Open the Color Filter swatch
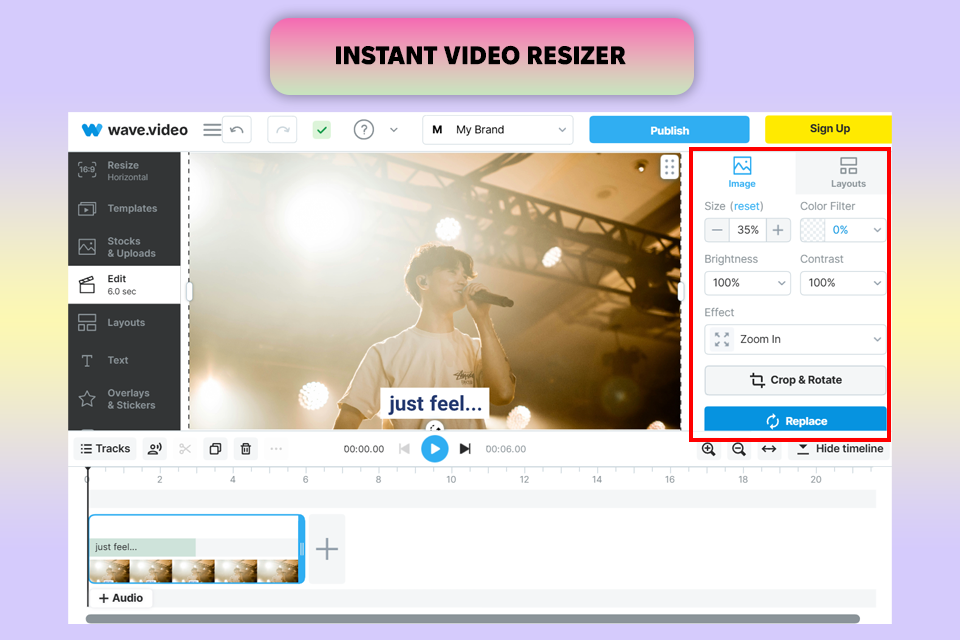The height and width of the screenshot is (640, 960). (812, 230)
